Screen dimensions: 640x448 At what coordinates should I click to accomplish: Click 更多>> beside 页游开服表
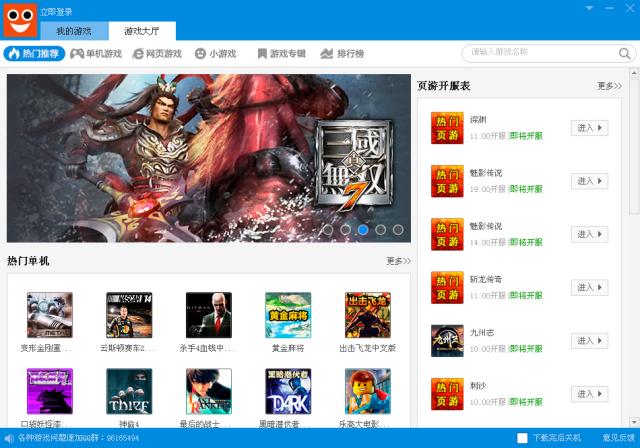(609, 86)
